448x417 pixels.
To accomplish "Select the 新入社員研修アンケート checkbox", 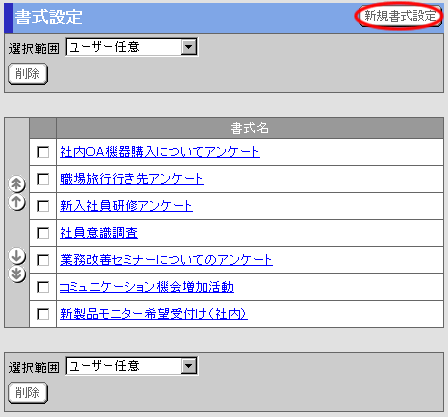I will pyautogui.click(x=43, y=206).
